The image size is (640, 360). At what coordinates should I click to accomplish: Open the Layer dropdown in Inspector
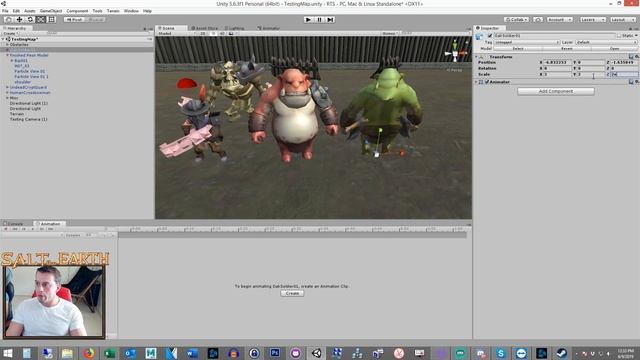[x=606, y=42]
